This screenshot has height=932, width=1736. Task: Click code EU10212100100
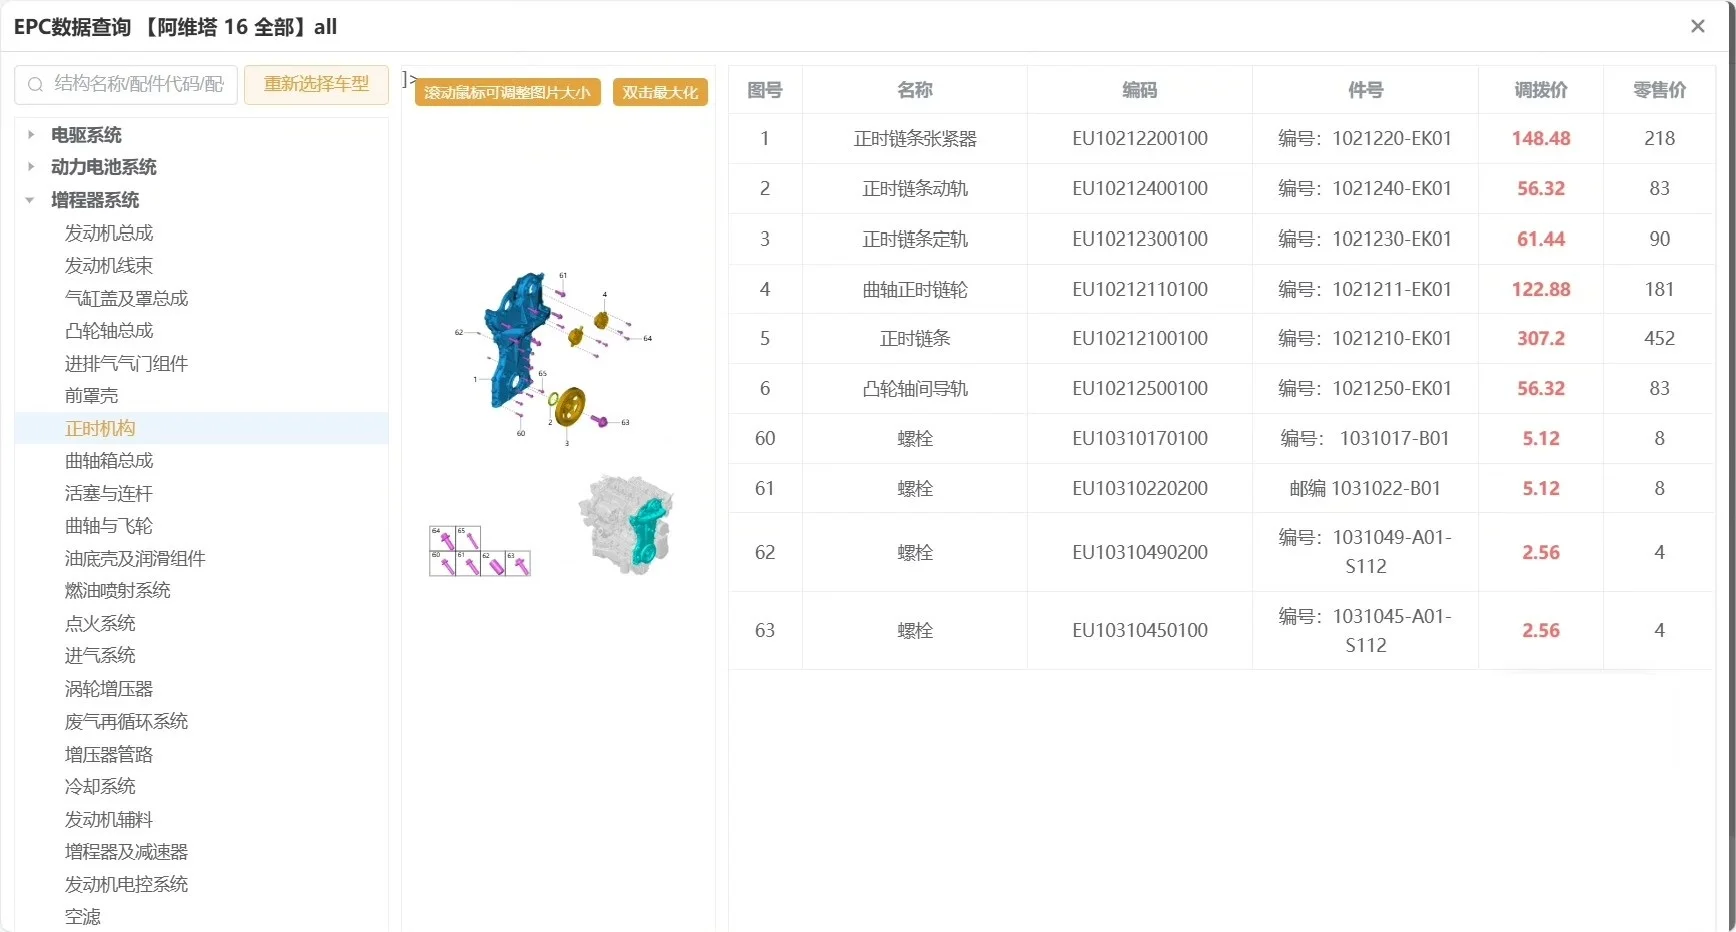pyautogui.click(x=1140, y=339)
